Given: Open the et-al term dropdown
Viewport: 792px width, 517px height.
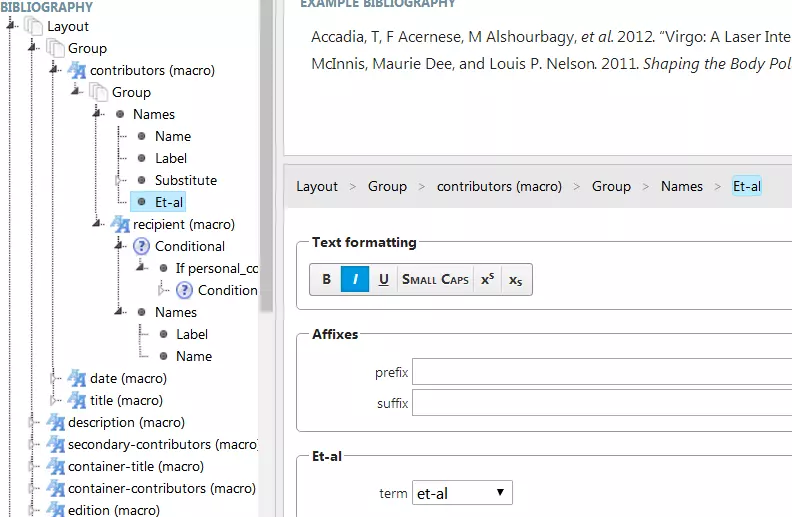Looking at the screenshot, I should point(462,493).
